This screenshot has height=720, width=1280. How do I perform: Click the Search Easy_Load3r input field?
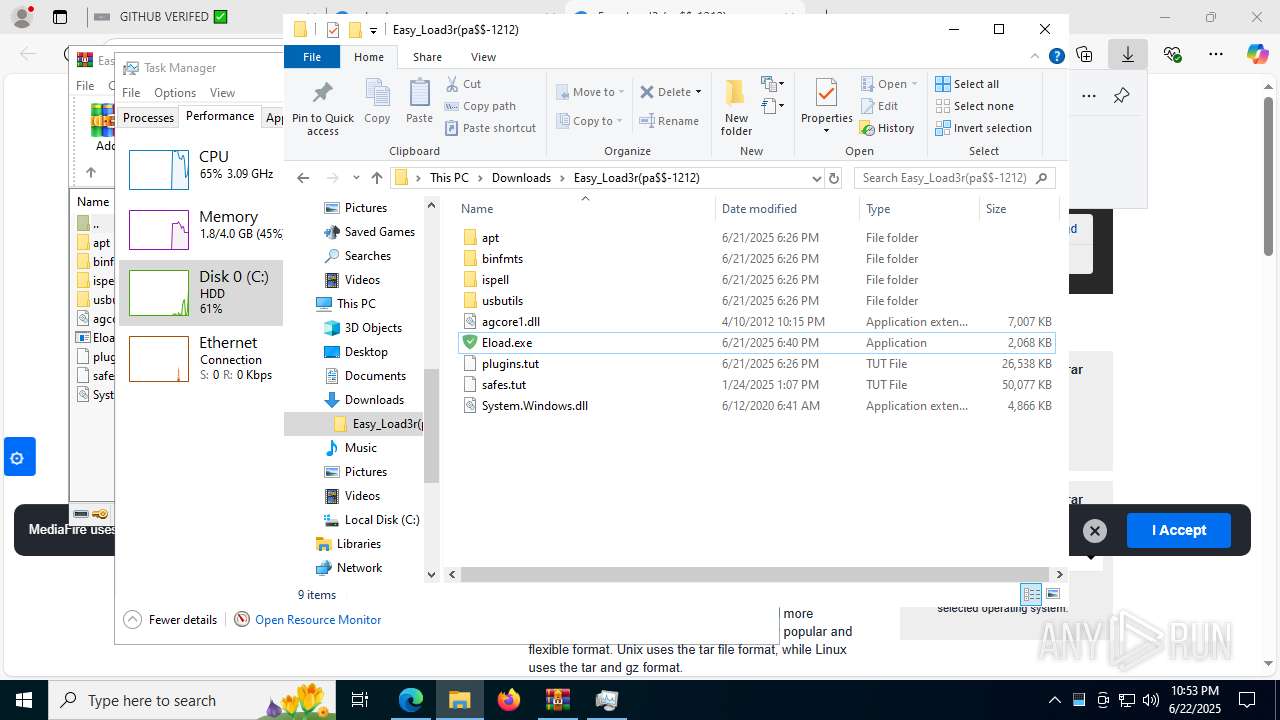click(x=955, y=178)
